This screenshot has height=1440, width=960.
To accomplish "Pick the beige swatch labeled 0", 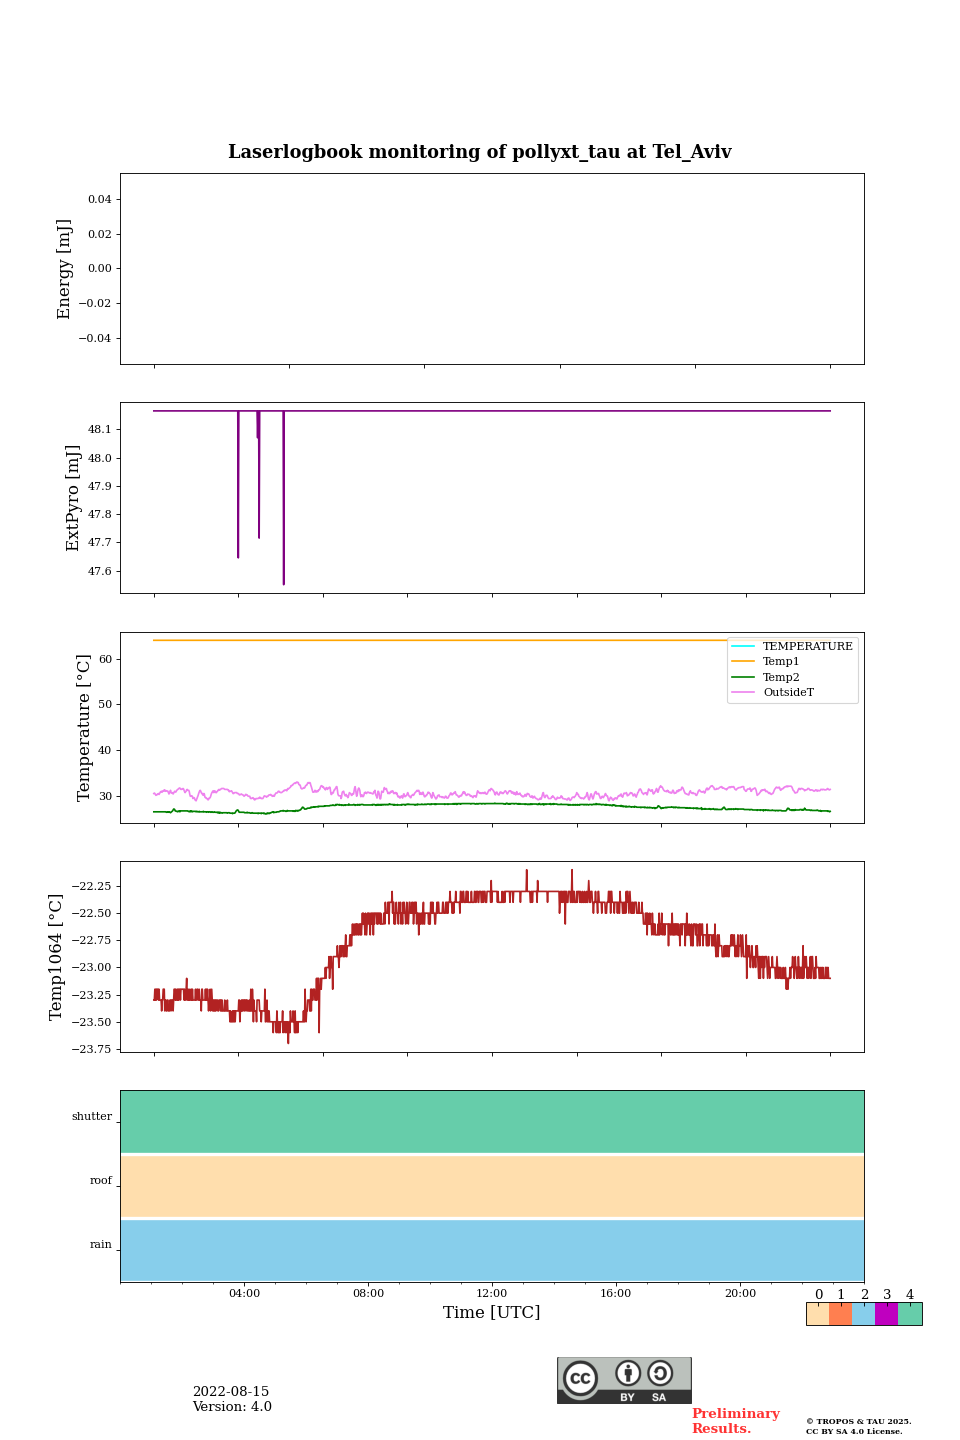I will coord(818,1314).
